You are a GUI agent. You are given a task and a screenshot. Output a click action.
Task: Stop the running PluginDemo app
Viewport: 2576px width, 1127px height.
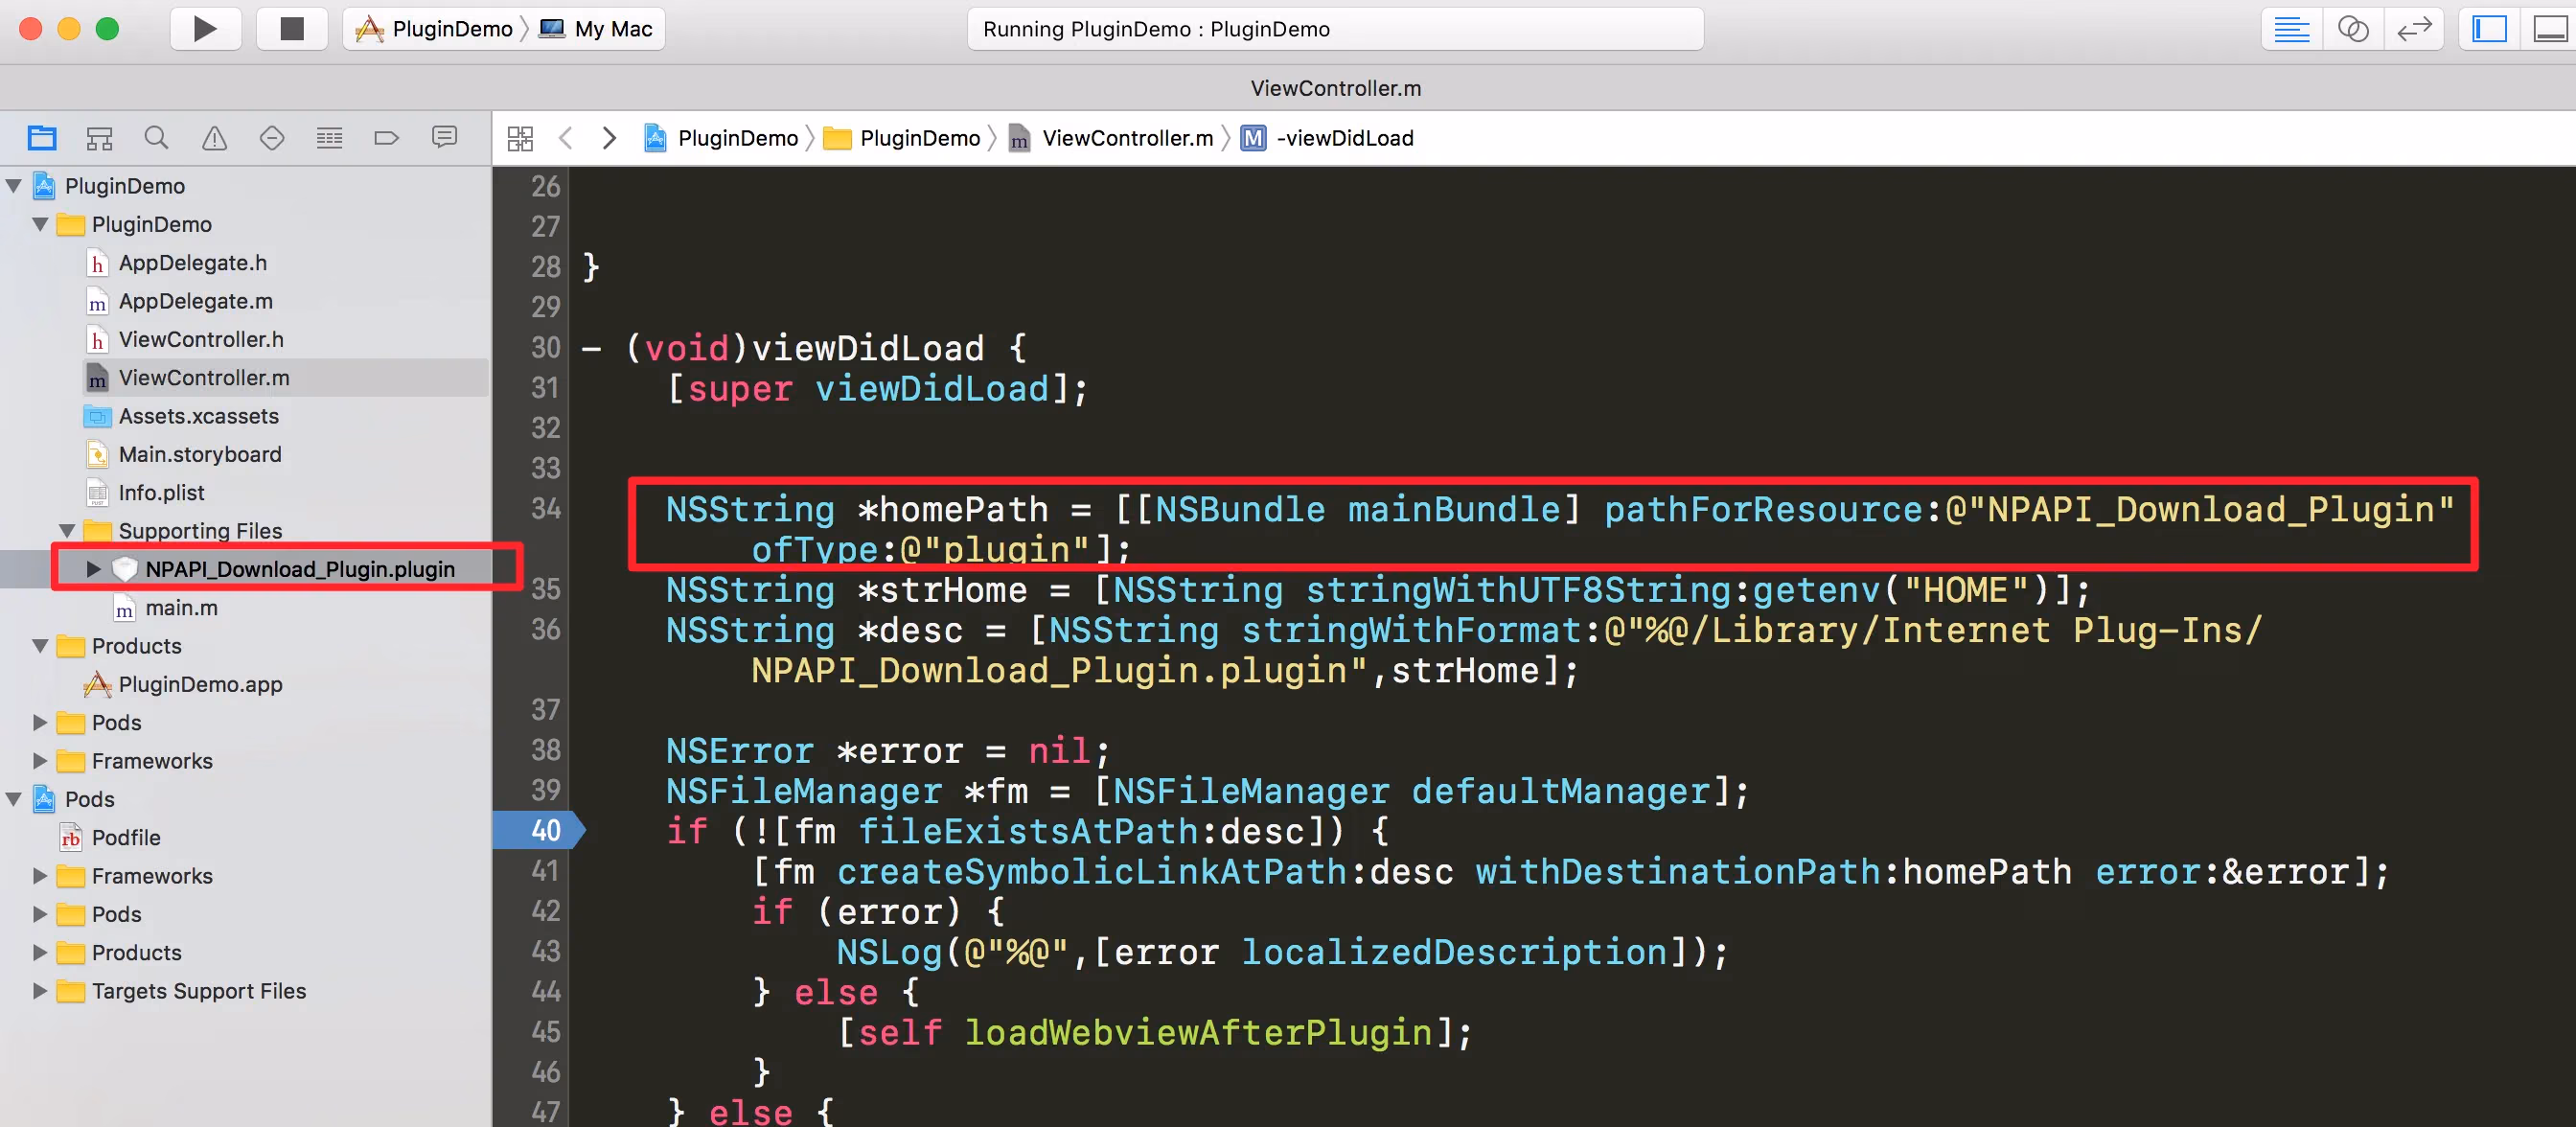click(291, 29)
